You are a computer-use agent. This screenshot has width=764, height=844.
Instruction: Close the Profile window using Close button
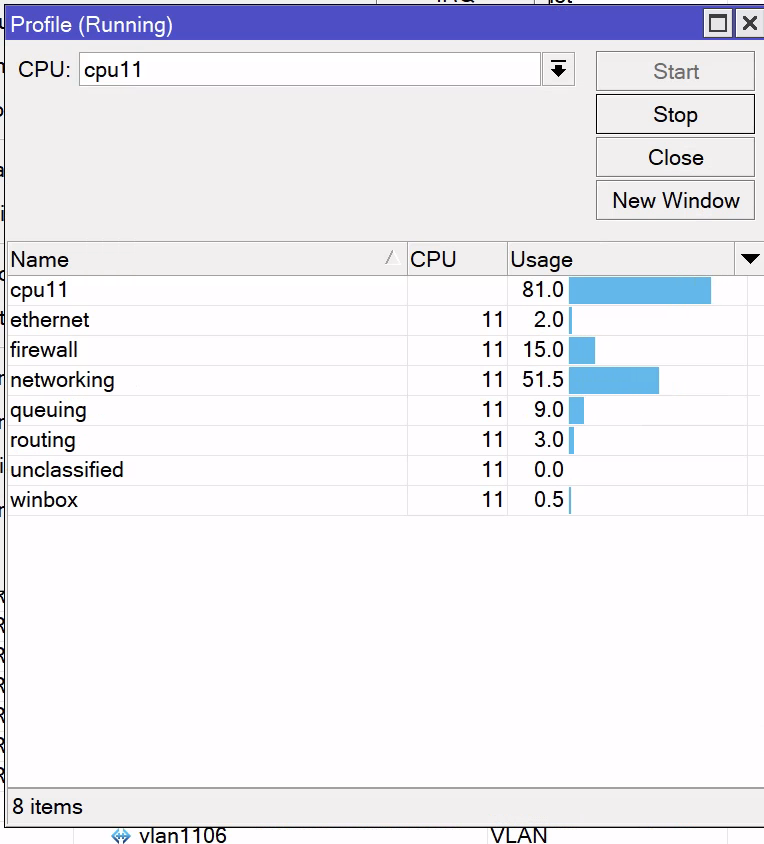(674, 157)
